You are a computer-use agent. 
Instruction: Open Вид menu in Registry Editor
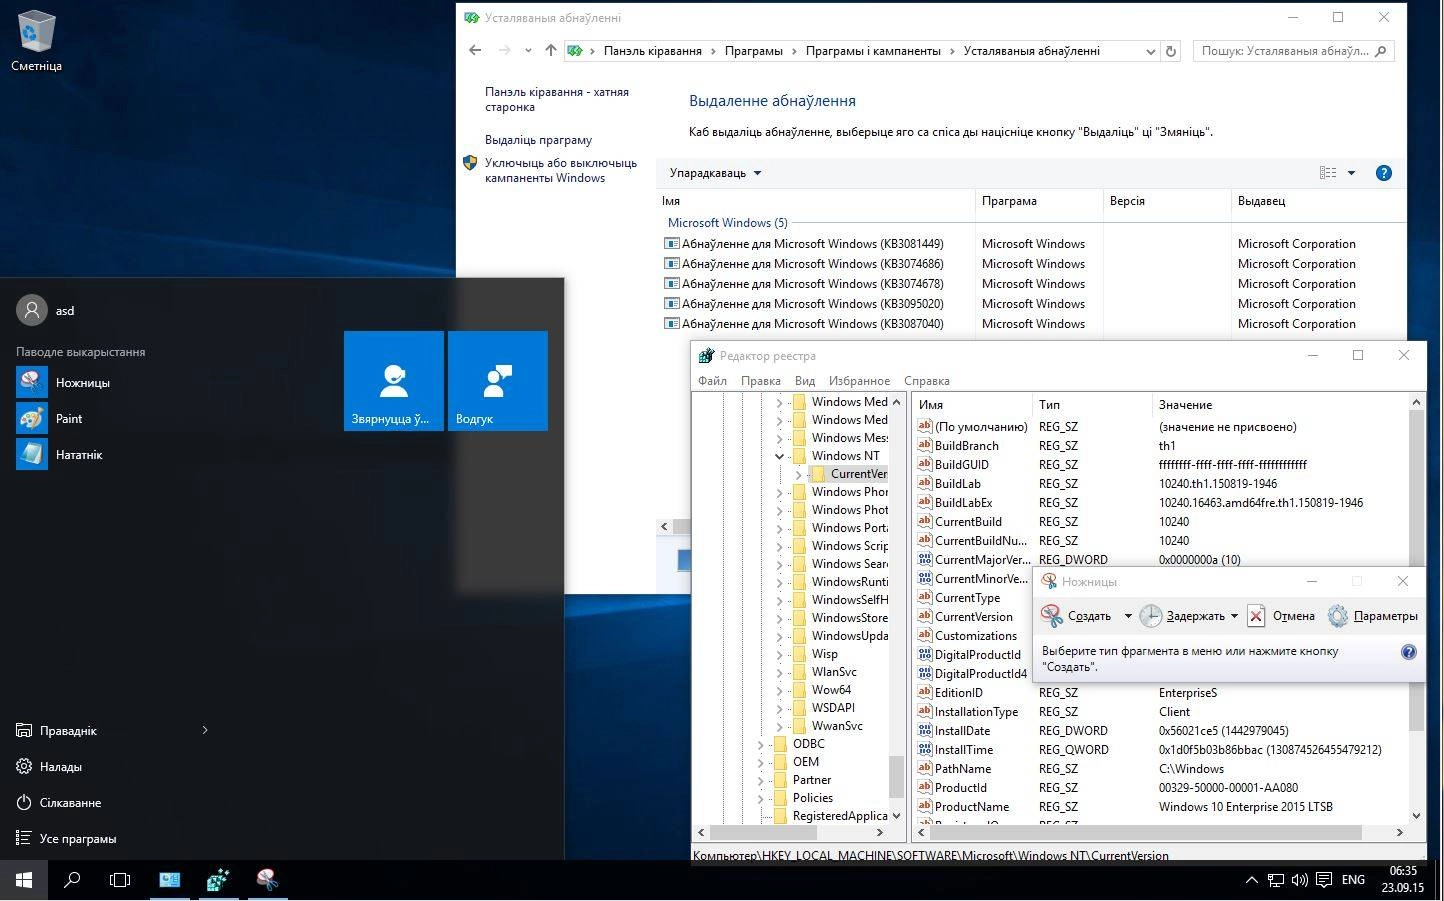pos(805,381)
